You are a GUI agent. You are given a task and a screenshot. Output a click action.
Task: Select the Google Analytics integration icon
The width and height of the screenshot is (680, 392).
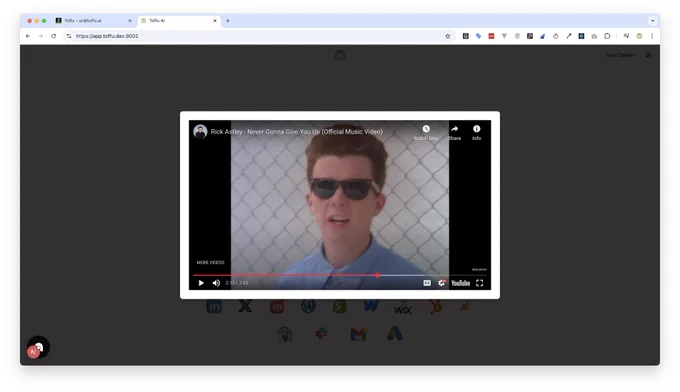[464, 306]
